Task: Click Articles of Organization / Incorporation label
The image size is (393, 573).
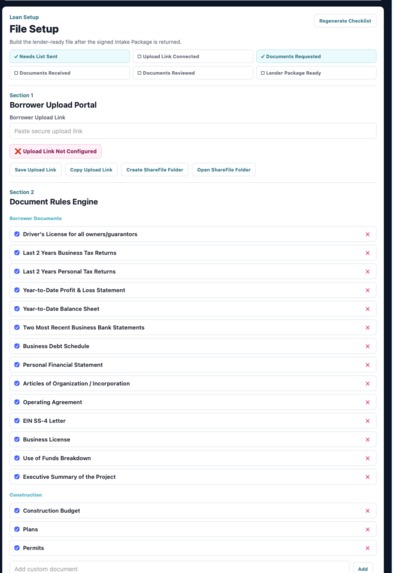Action: coord(76,383)
